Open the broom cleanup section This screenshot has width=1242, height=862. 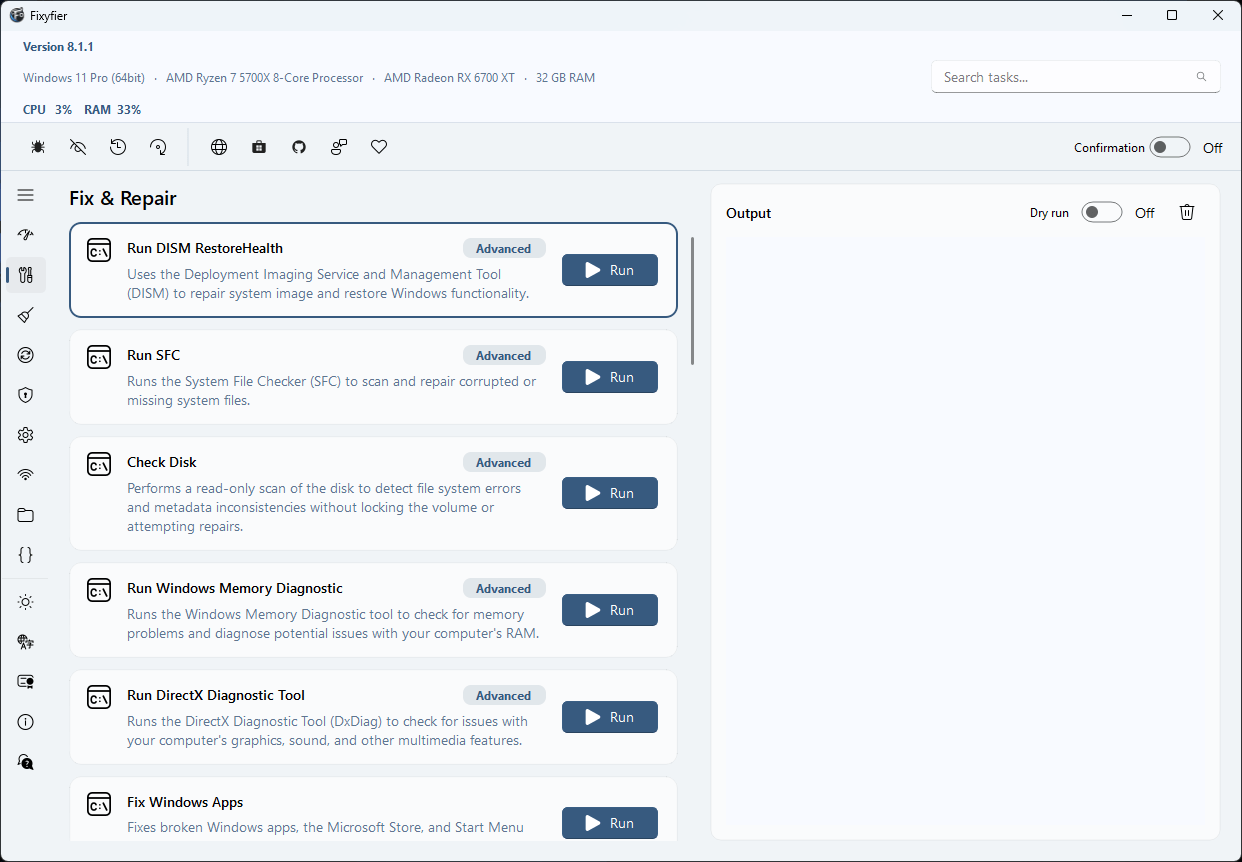tap(26, 315)
